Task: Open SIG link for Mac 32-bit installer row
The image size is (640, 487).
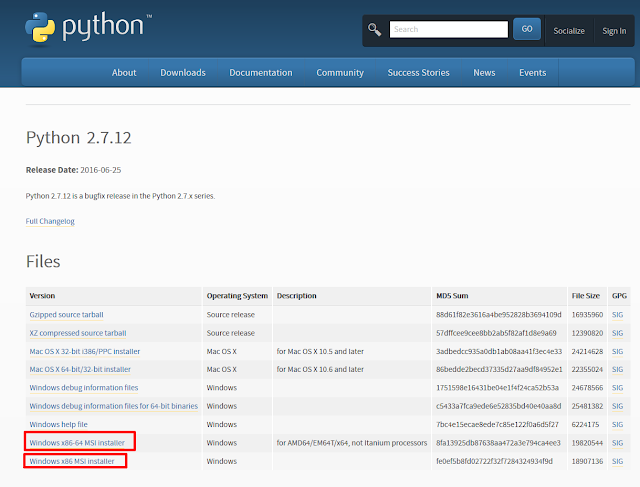Action: (617, 351)
